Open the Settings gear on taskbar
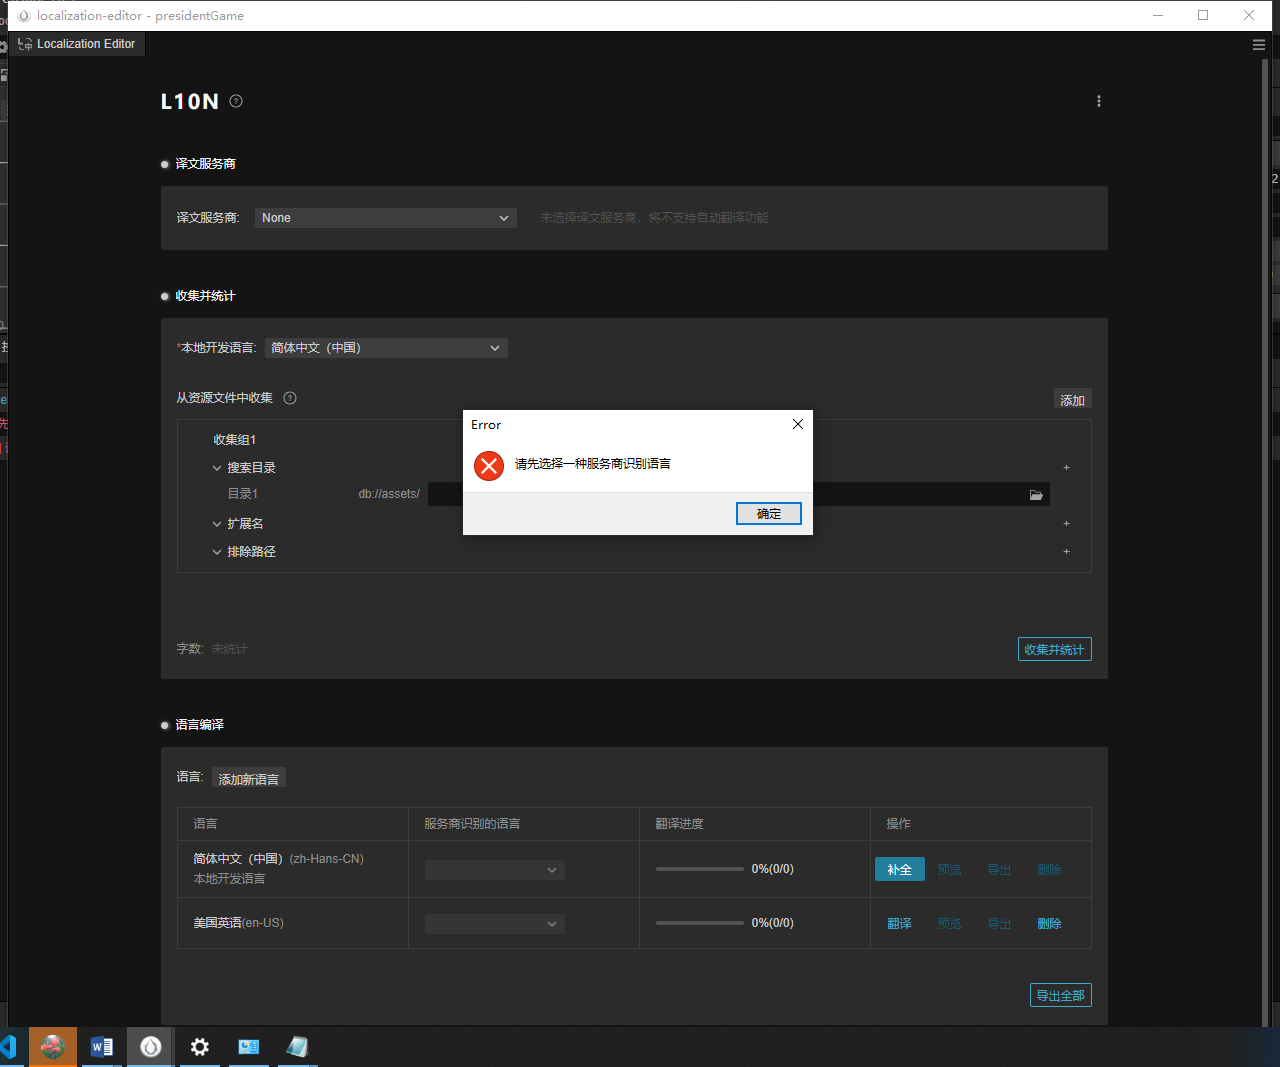 tap(200, 1047)
